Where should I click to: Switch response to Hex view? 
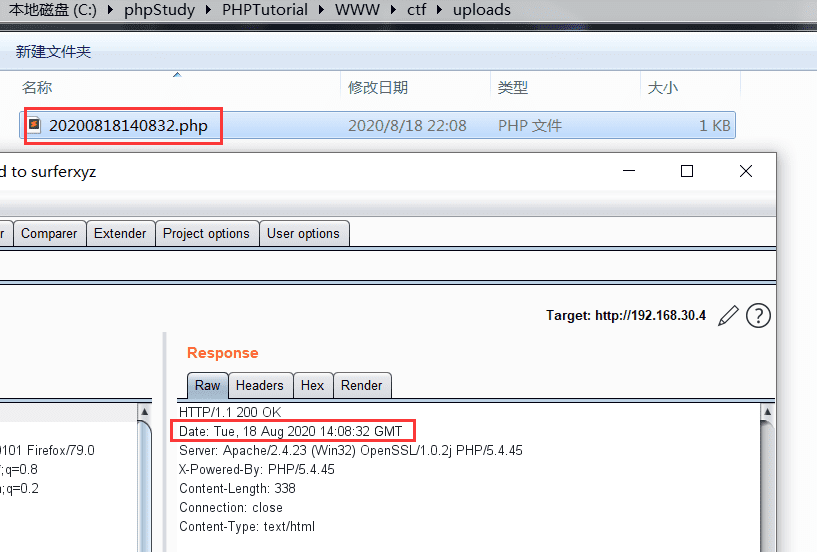(x=312, y=386)
